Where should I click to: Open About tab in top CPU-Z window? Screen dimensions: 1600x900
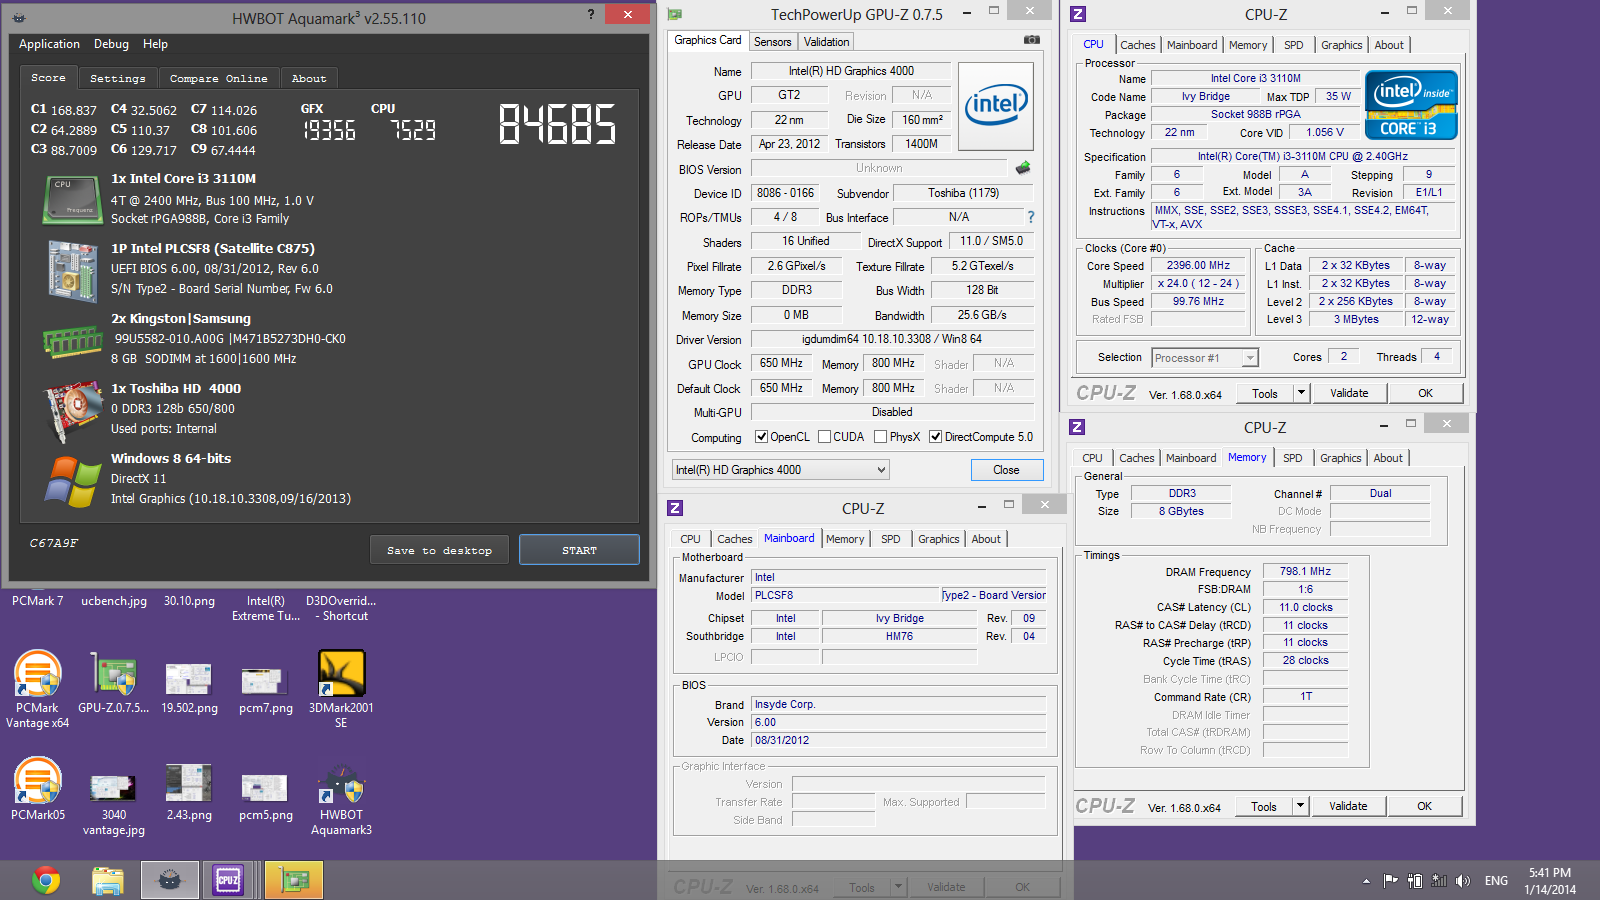(x=1389, y=45)
